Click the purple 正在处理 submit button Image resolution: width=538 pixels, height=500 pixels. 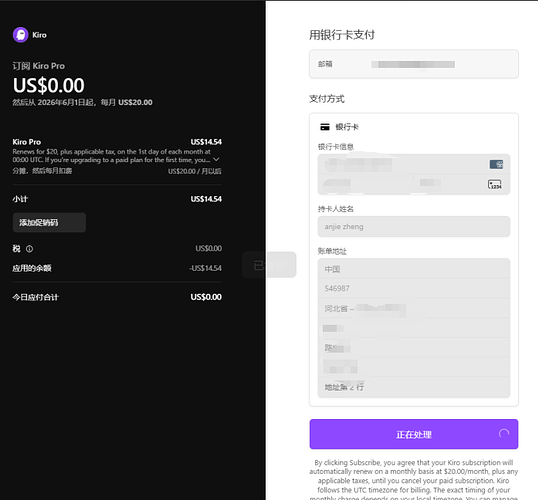(414, 434)
